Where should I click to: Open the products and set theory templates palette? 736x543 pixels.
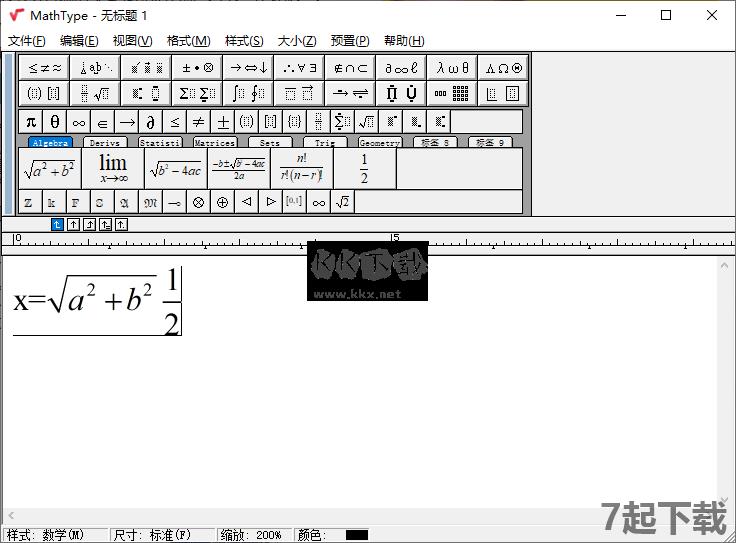click(x=401, y=93)
